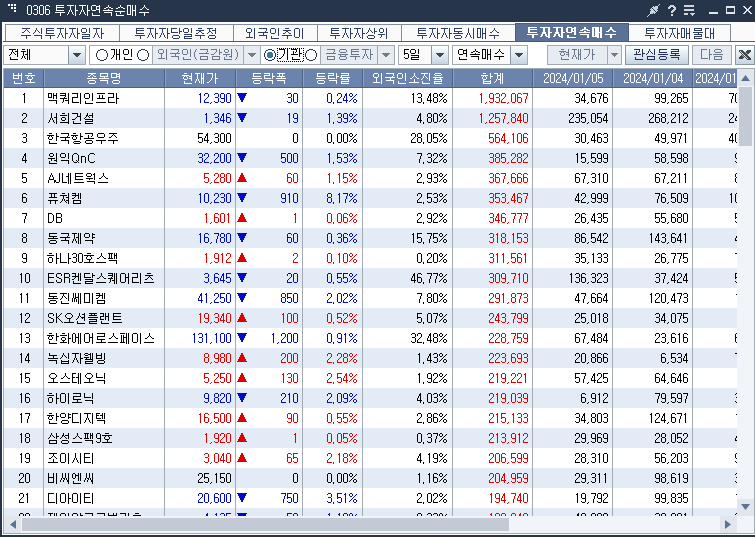Screen dimensions: 755x537
Task: Click down arrow icon in 퓨쳐켐 row
Action: click(x=242, y=198)
